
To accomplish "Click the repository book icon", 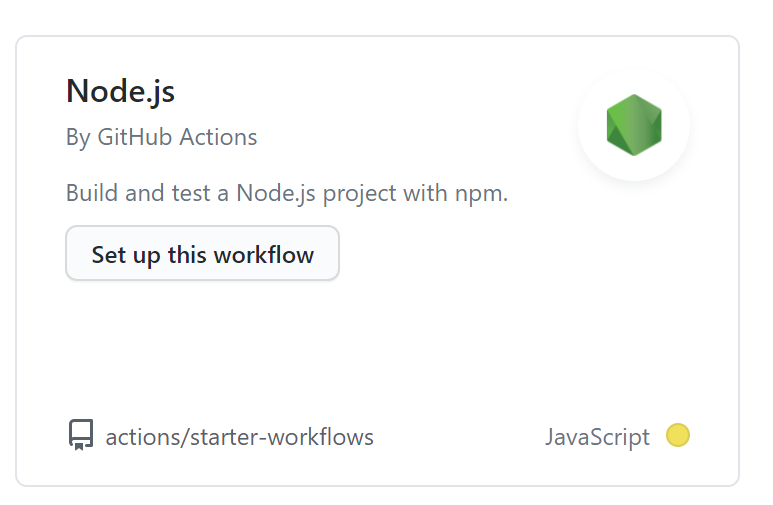I will [81, 435].
